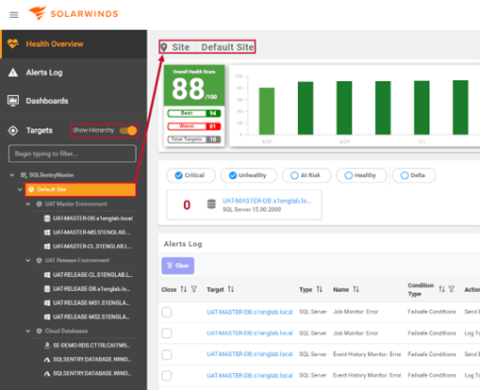
Task: Sort the Condition Type column
Action: 442,289
